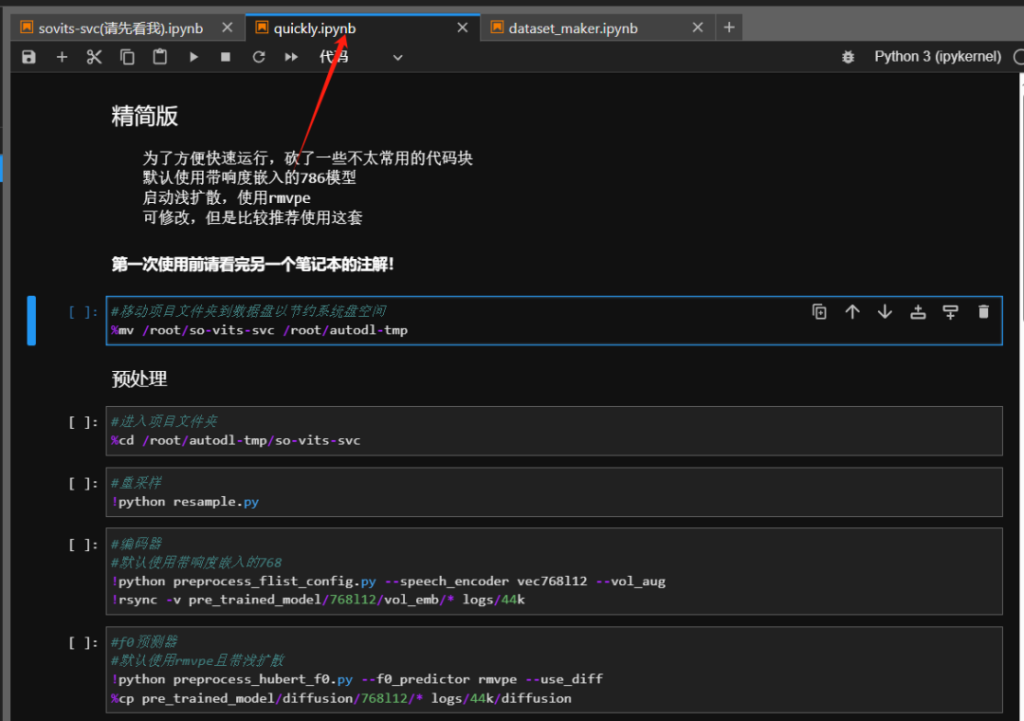Restart kernel and run all cells
This screenshot has width=1024, height=721.
pos(291,57)
